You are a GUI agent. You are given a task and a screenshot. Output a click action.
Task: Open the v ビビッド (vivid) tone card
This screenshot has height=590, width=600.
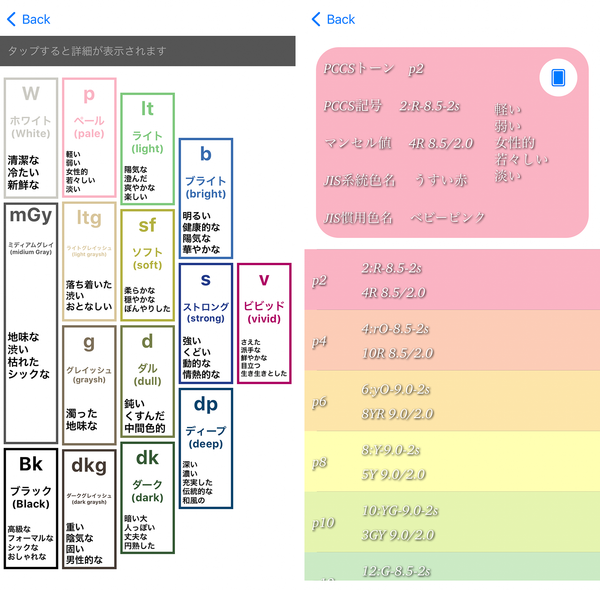point(264,323)
